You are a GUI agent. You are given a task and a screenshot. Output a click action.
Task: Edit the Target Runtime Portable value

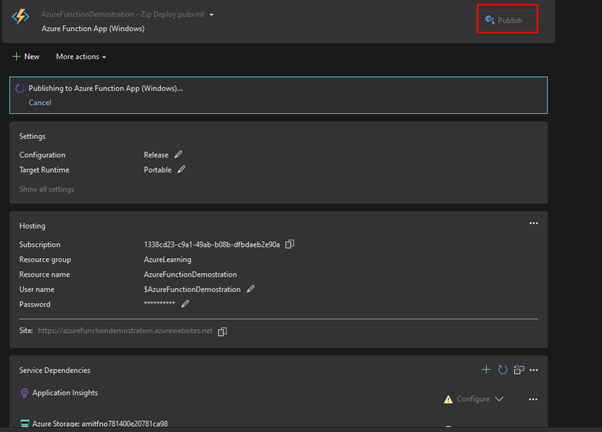click(x=181, y=169)
